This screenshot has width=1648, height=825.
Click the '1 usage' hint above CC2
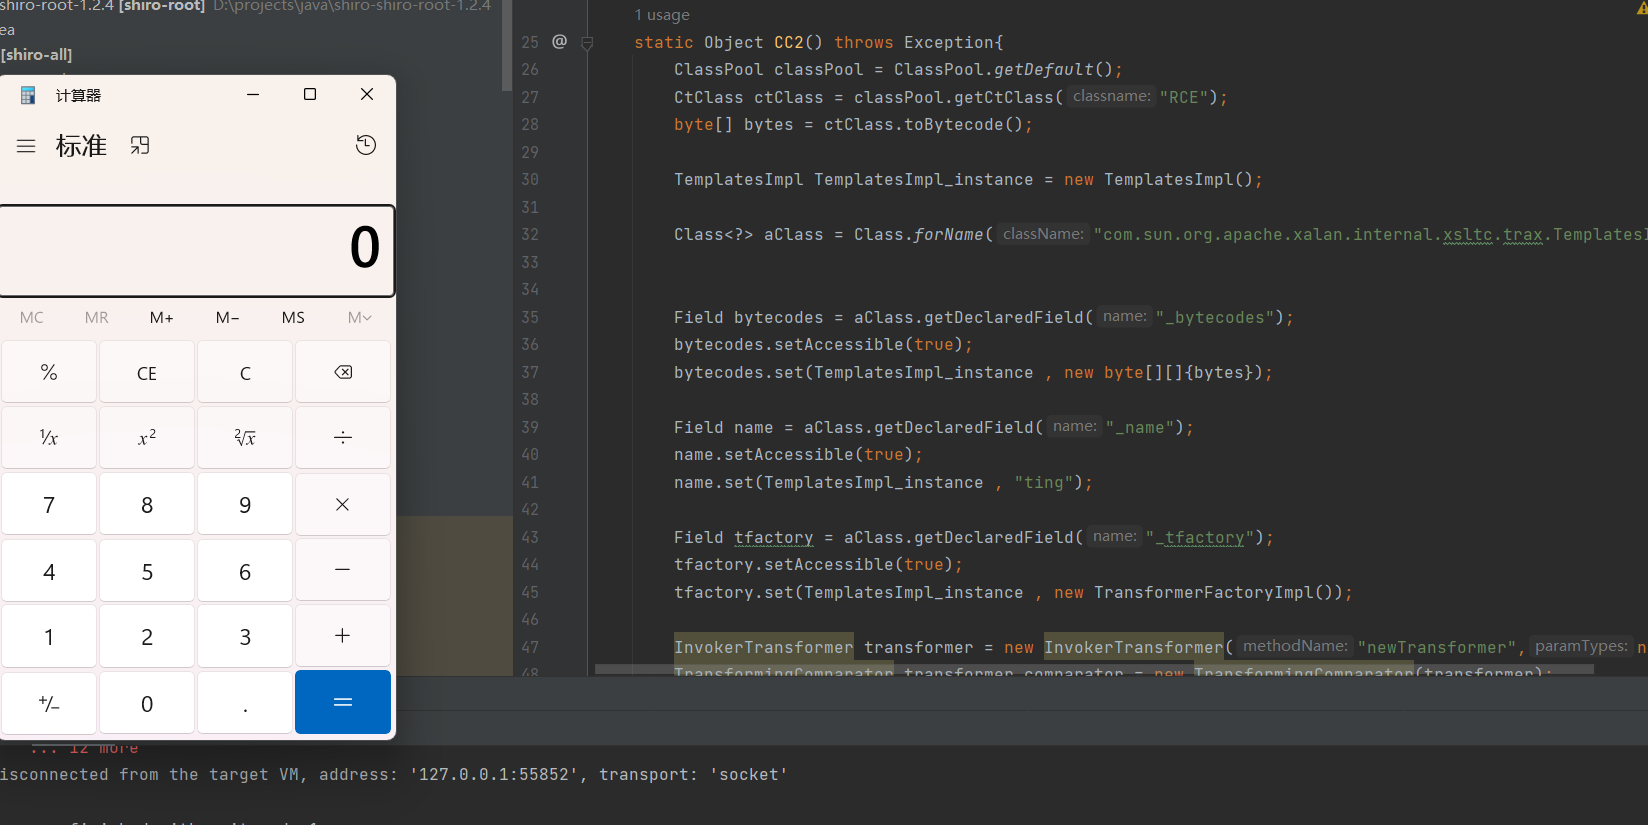pyautogui.click(x=662, y=15)
